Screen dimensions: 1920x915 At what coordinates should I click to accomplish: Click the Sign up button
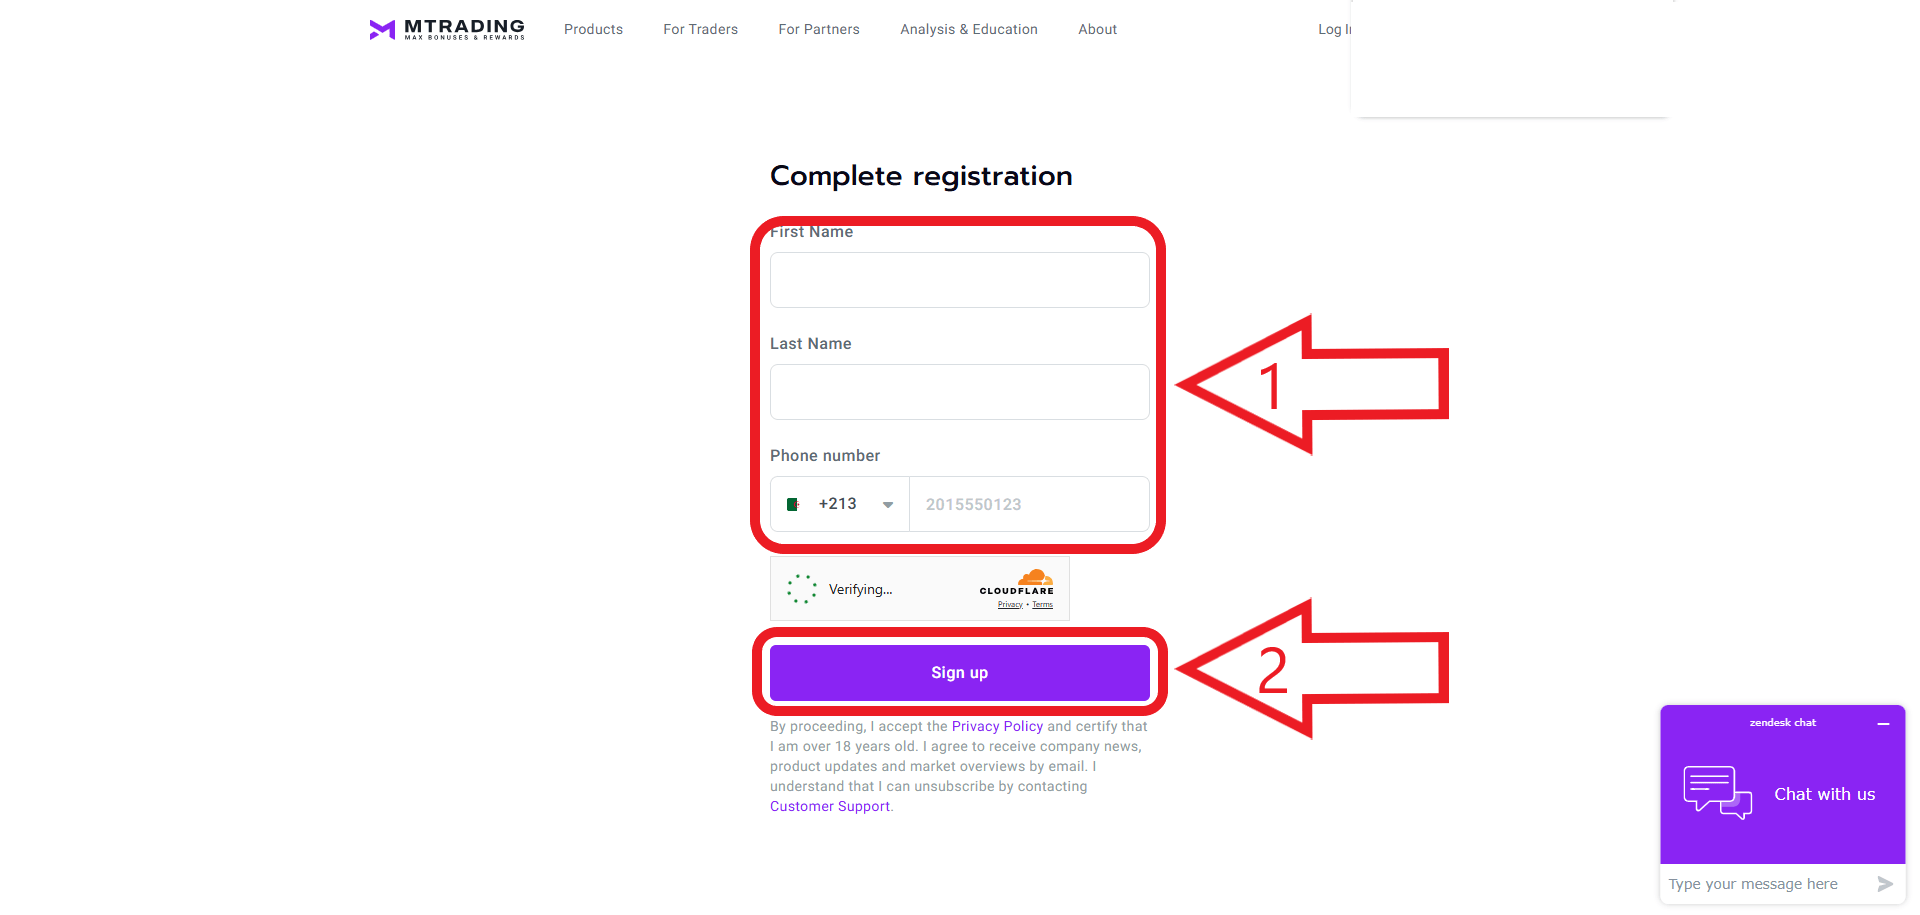[x=960, y=673]
